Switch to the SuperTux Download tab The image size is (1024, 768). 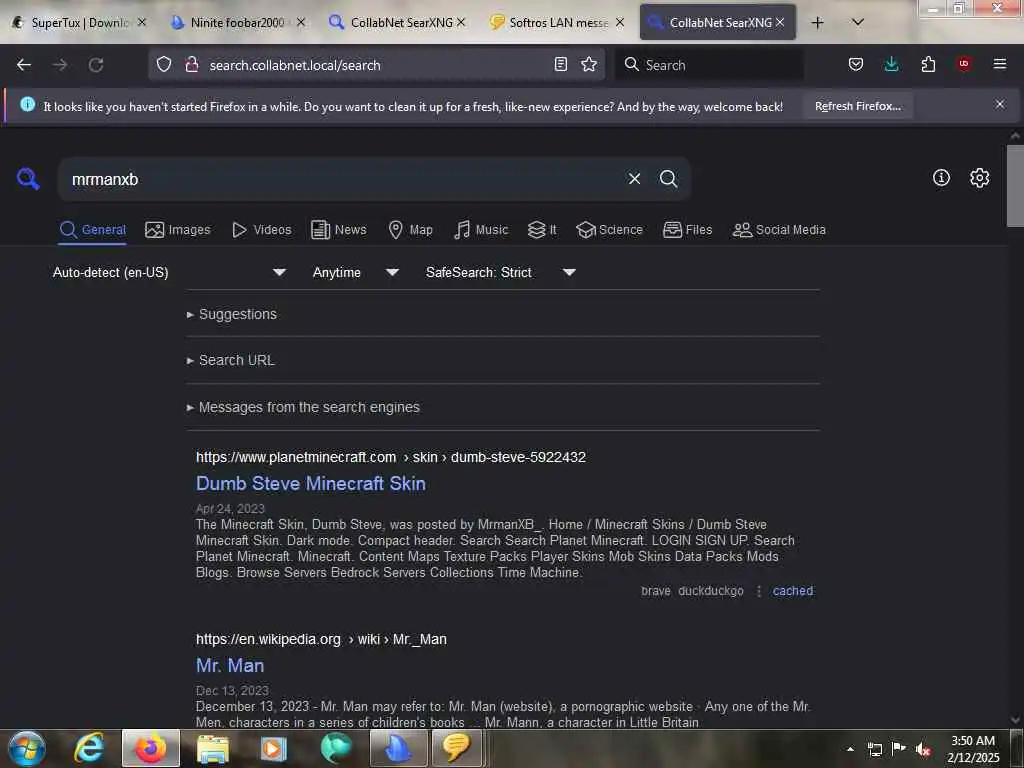[x=78, y=22]
